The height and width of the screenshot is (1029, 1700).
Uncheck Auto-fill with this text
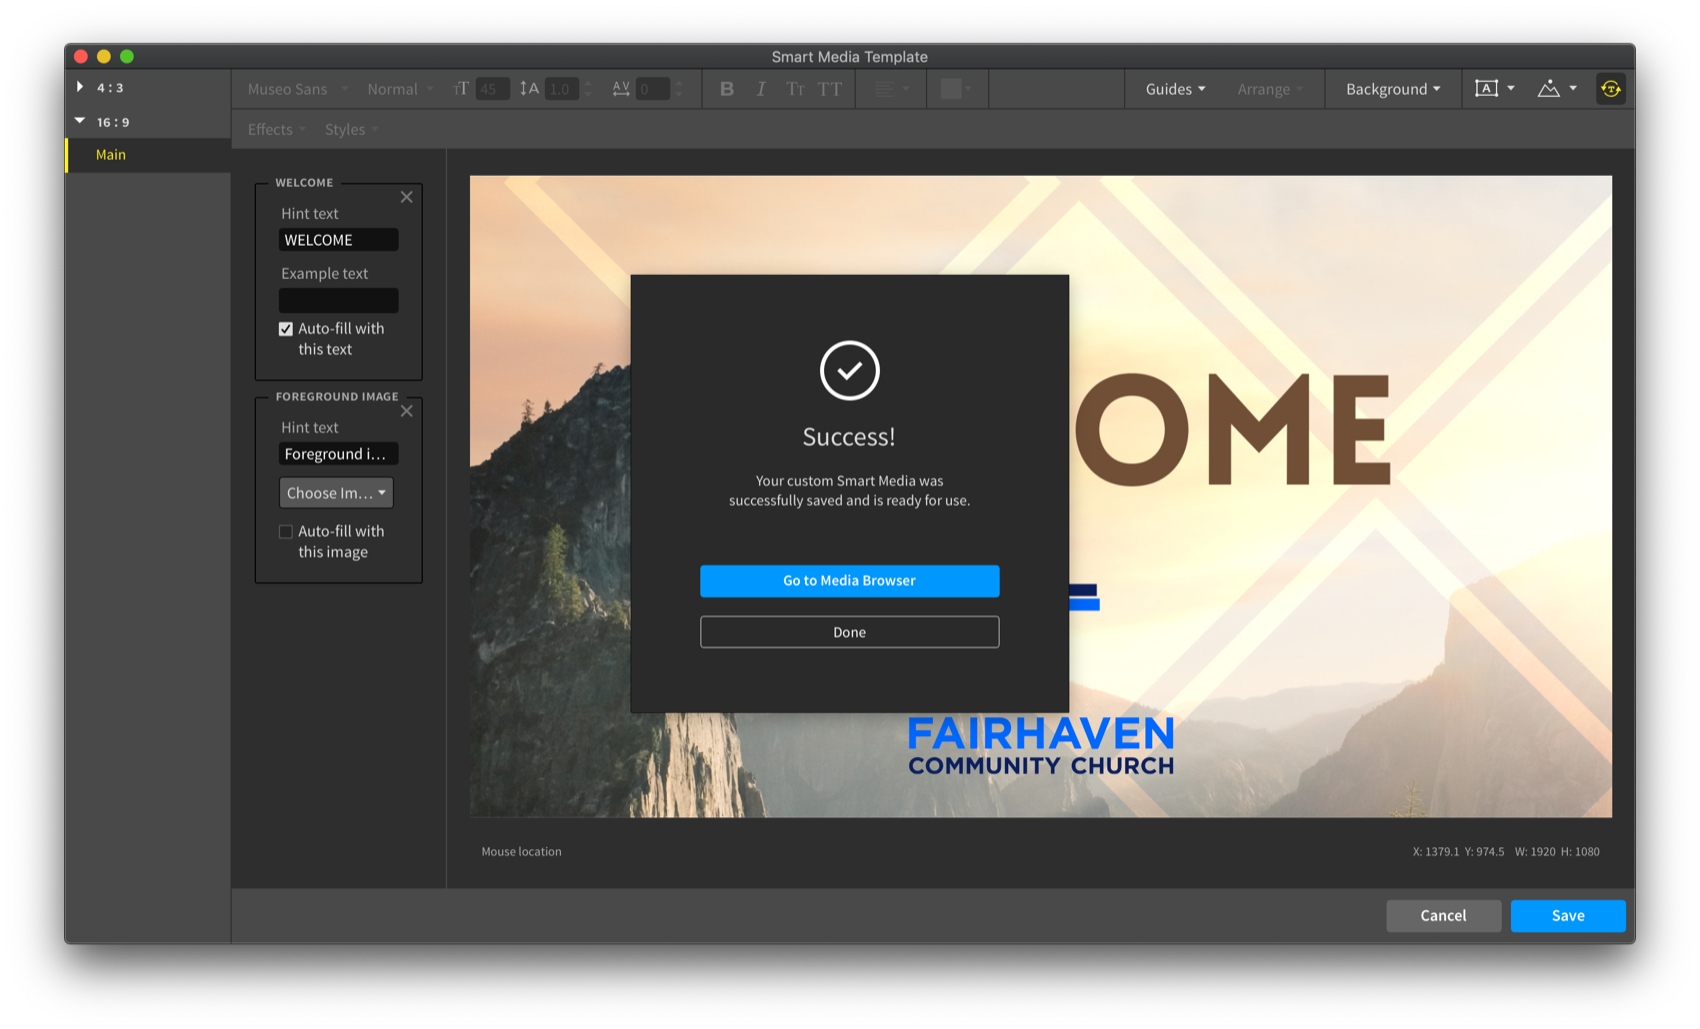point(286,329)
